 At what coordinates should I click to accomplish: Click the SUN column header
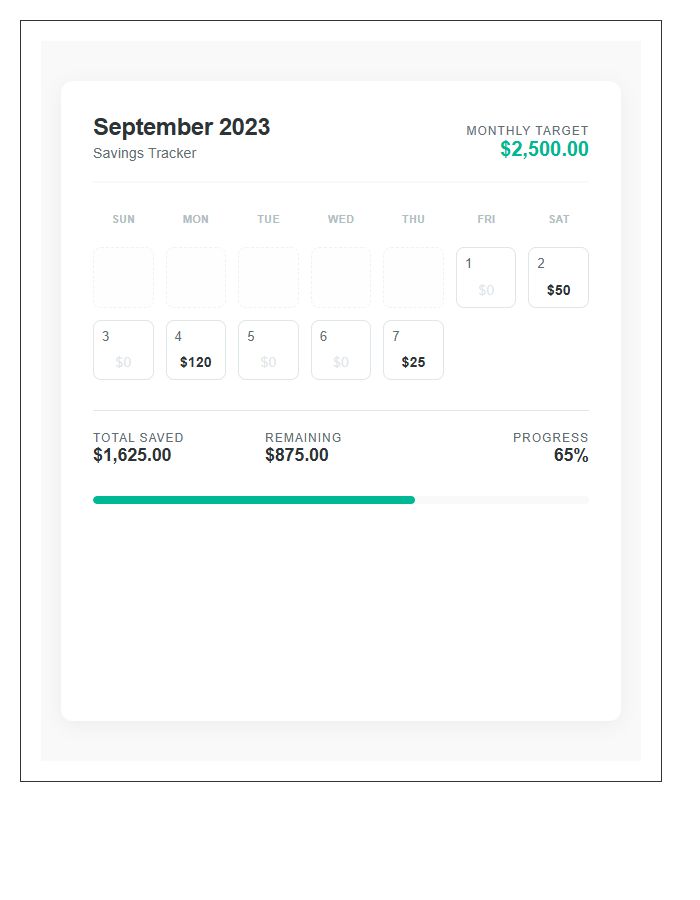pyautogui.click(x=123, y=219)
